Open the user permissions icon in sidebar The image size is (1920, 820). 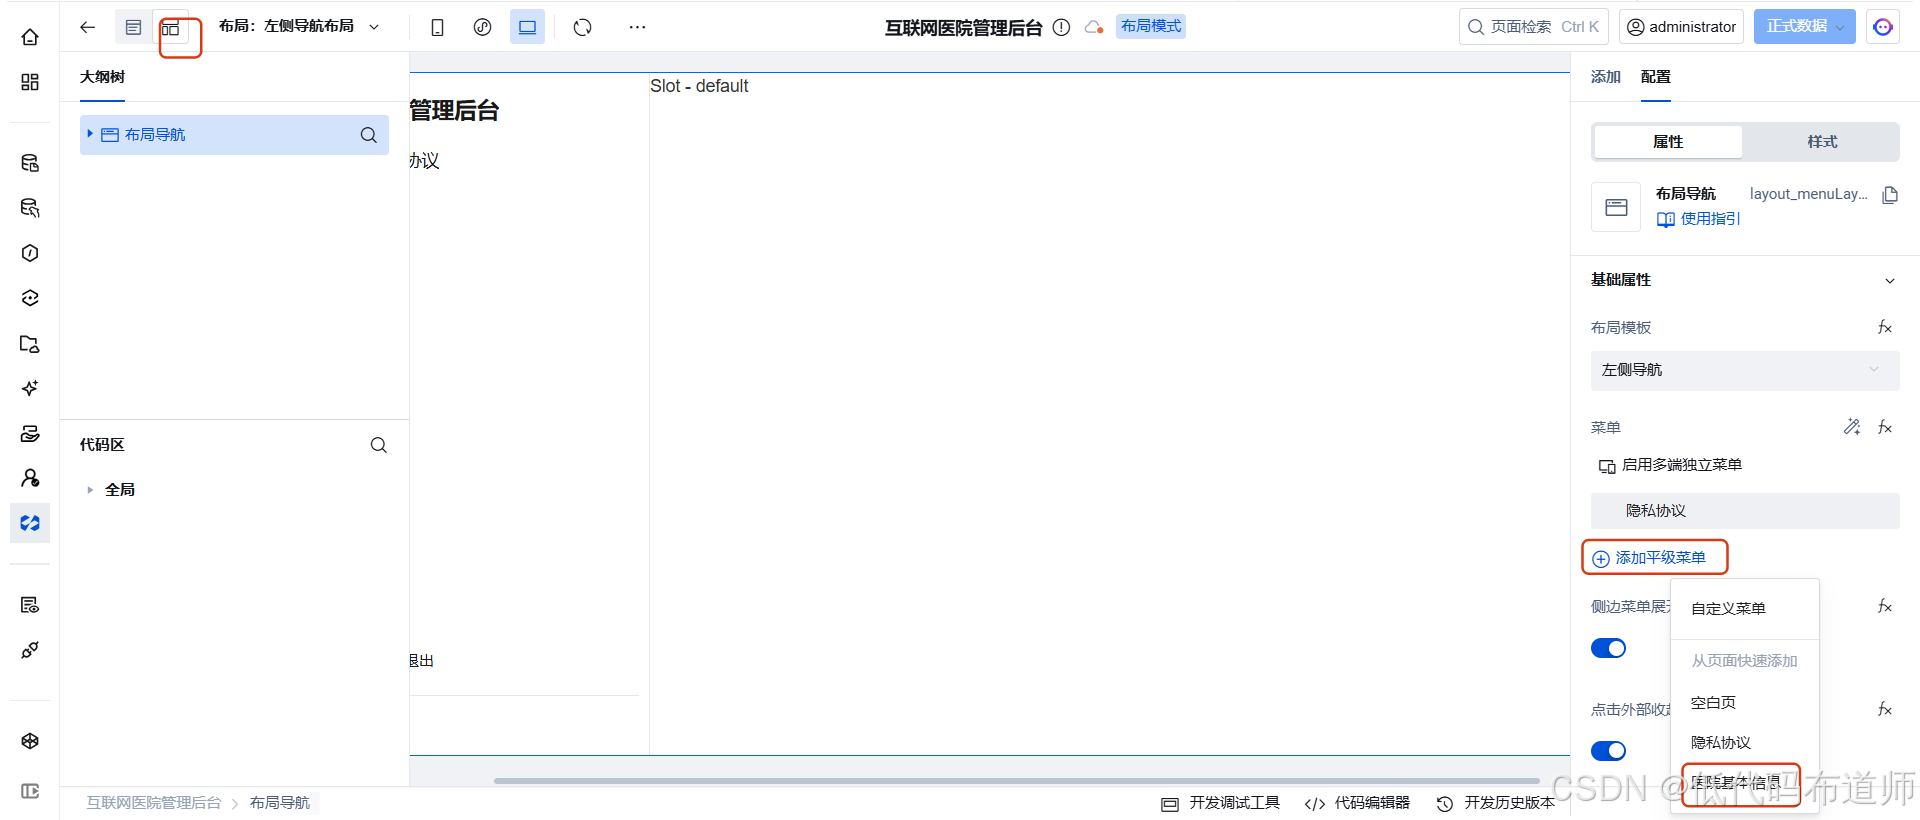tap(30, 478)
